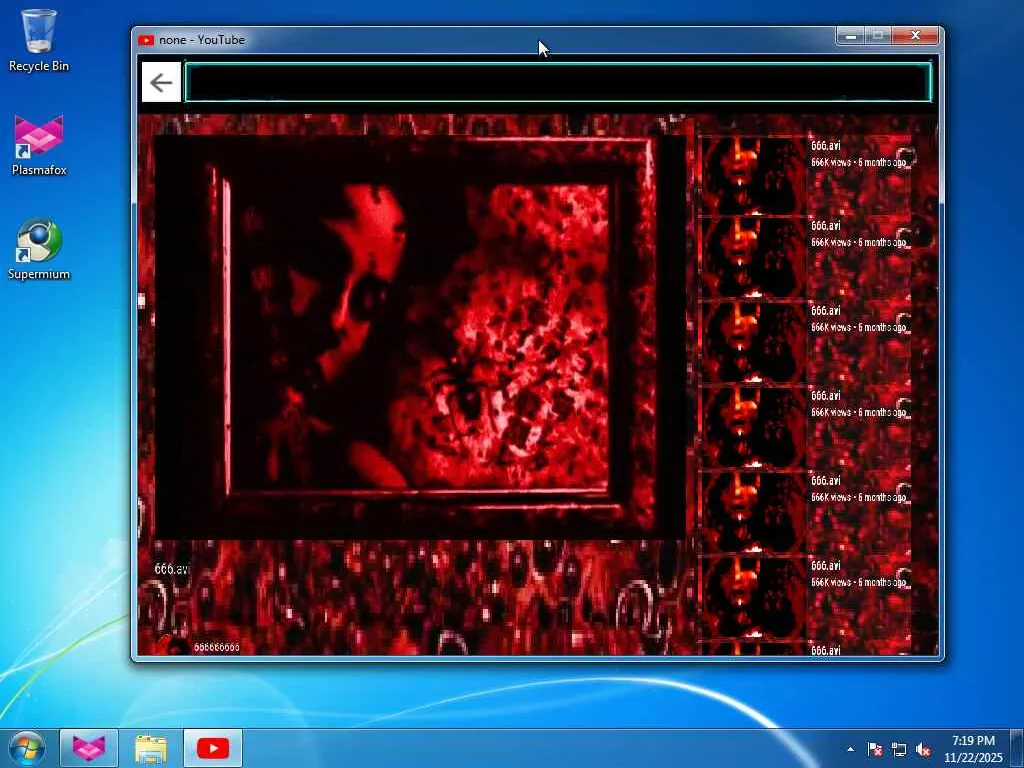Open the 7:19 PM clock and date
This screenshot has width=1024, height=768.
[x=973, y=749]
